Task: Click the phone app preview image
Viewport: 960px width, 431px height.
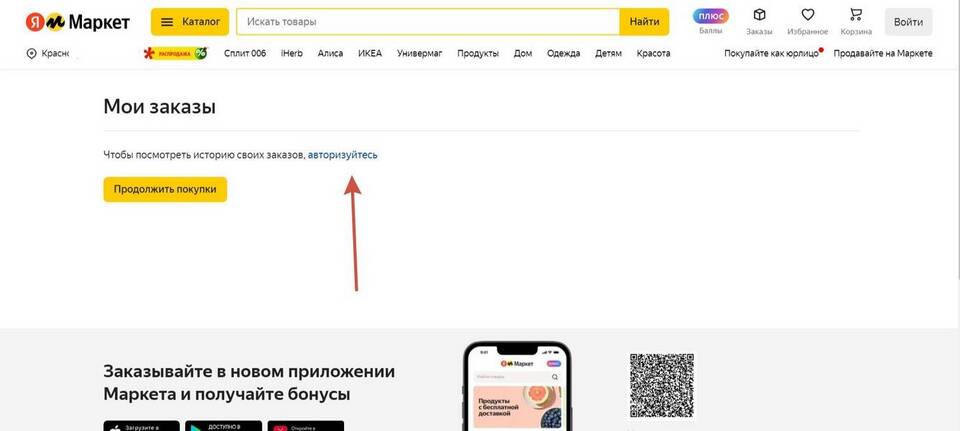Action: click(517, 386)
